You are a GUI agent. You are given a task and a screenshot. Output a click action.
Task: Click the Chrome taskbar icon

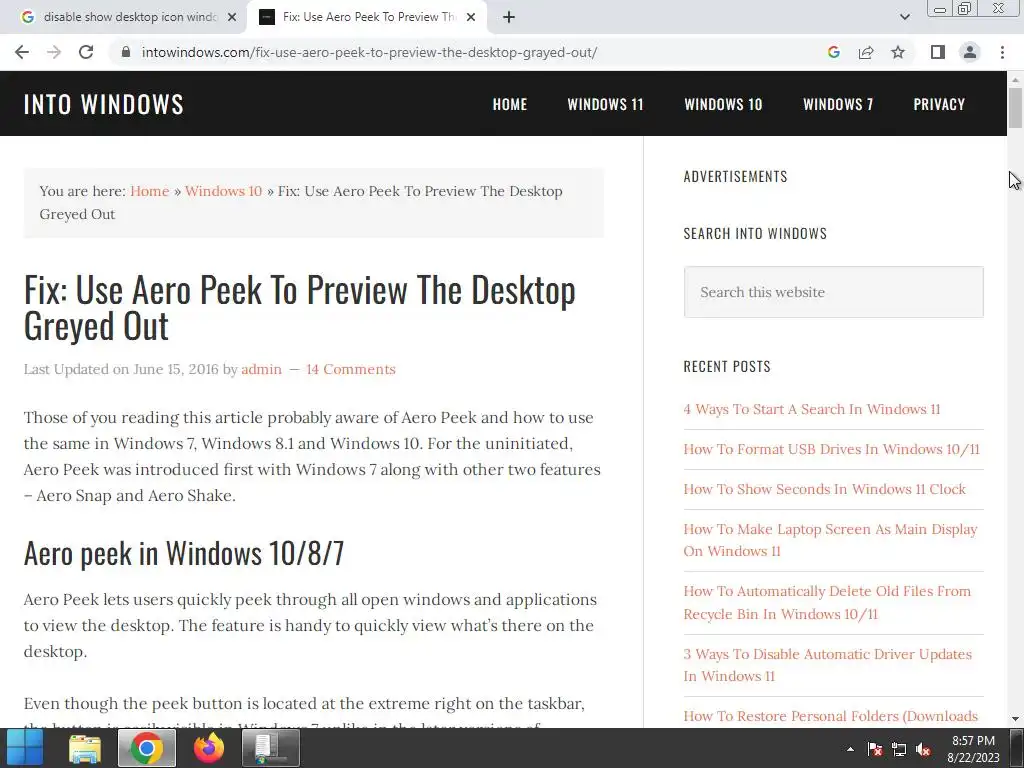tap(146, 748)
